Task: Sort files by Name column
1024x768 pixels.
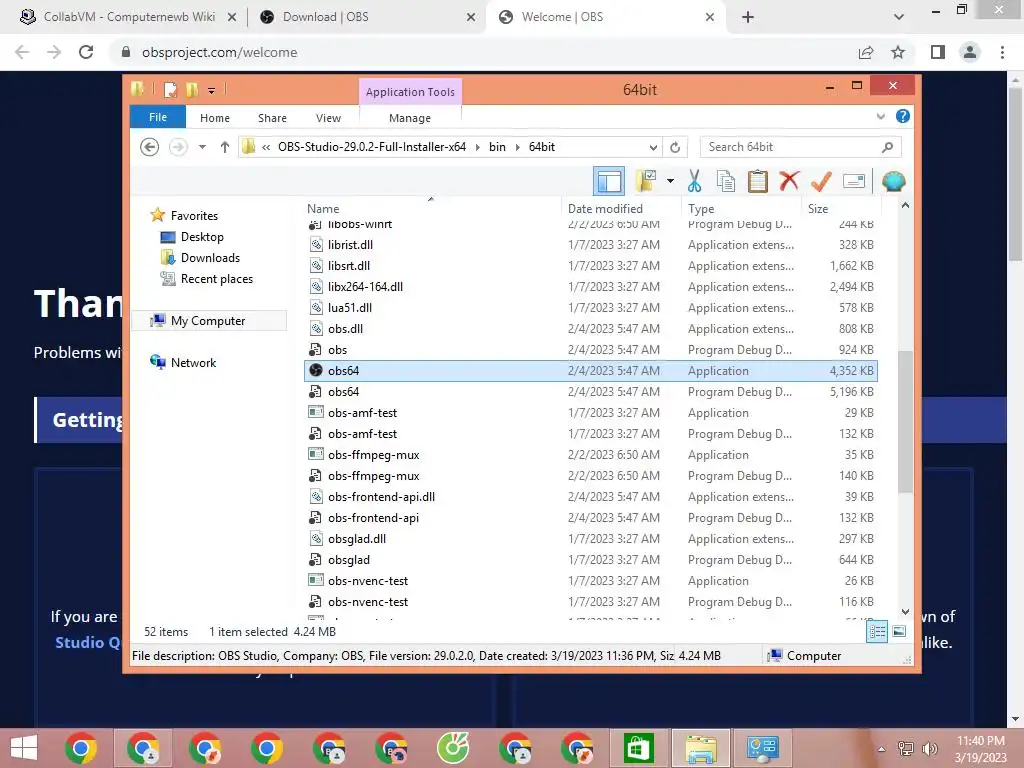Action: [431, 208]
